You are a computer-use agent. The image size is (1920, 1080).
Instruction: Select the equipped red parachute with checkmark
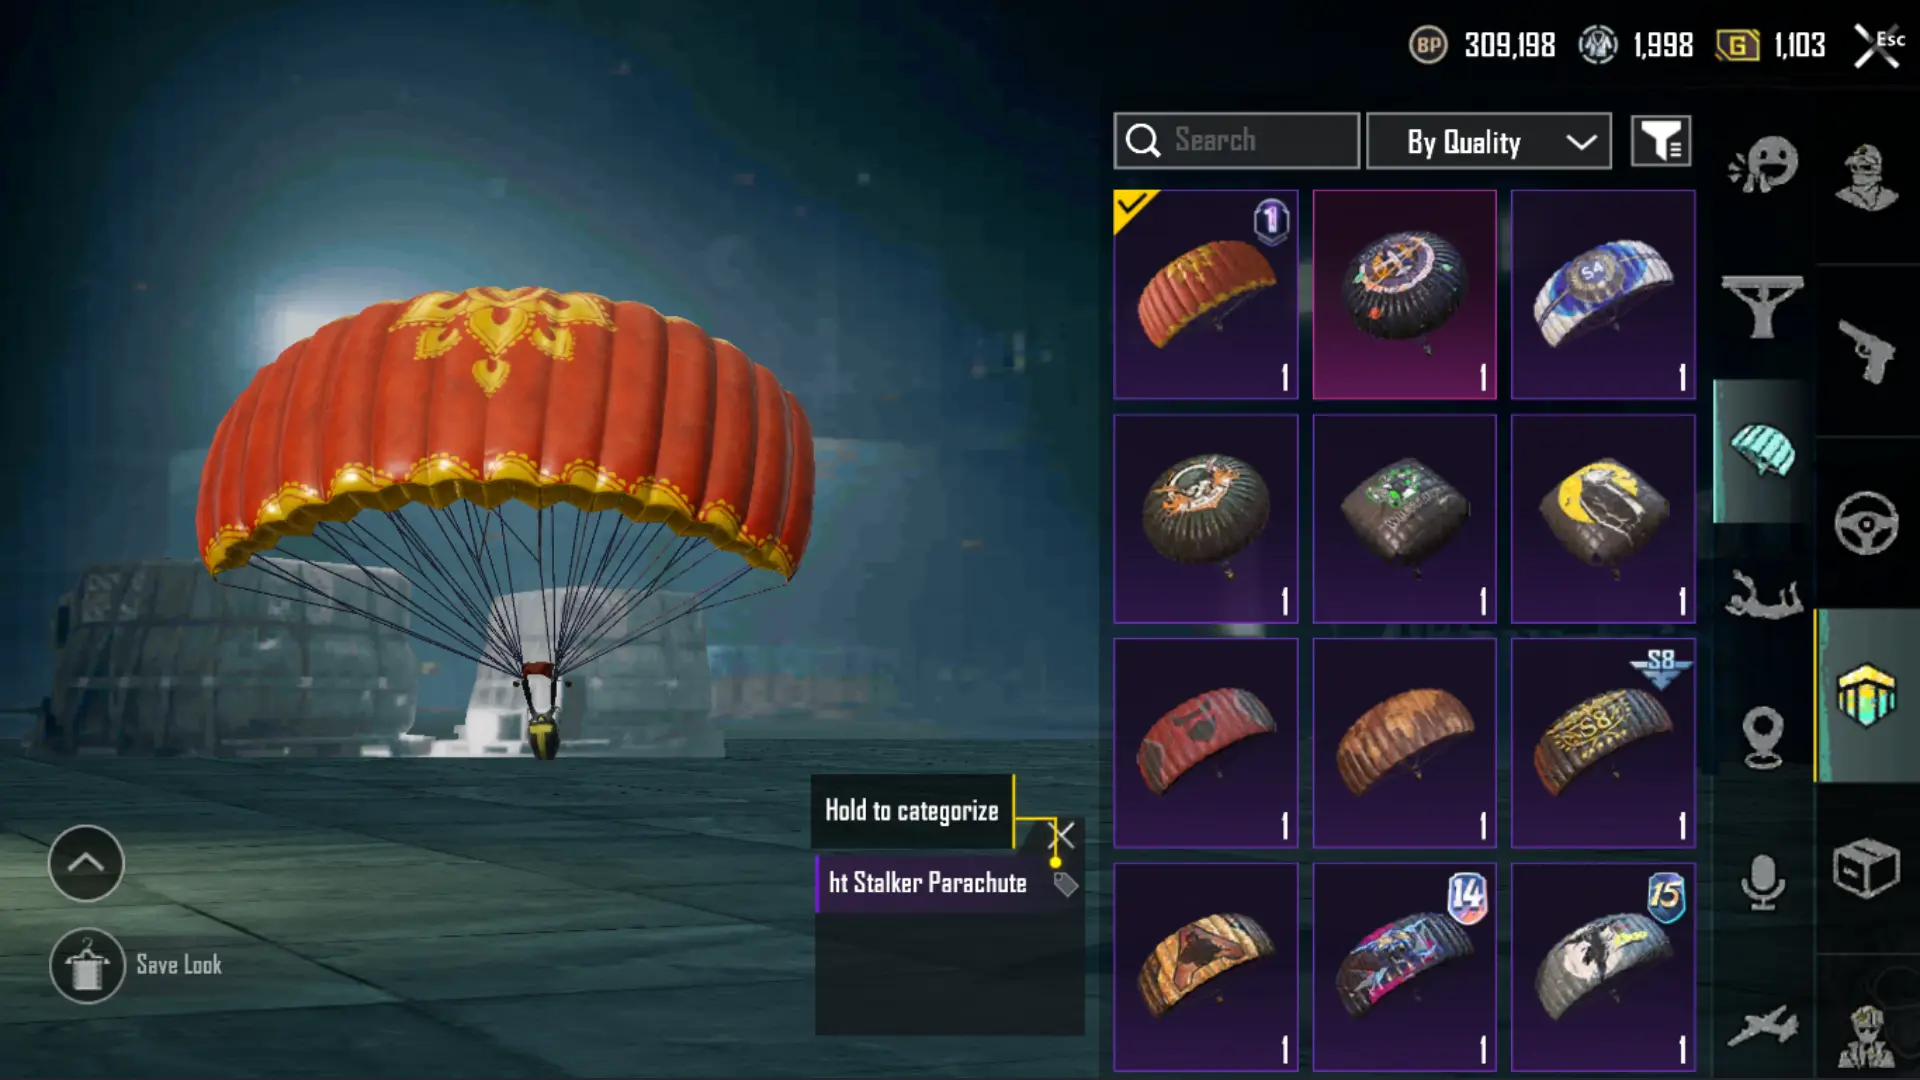[1206, 294]
